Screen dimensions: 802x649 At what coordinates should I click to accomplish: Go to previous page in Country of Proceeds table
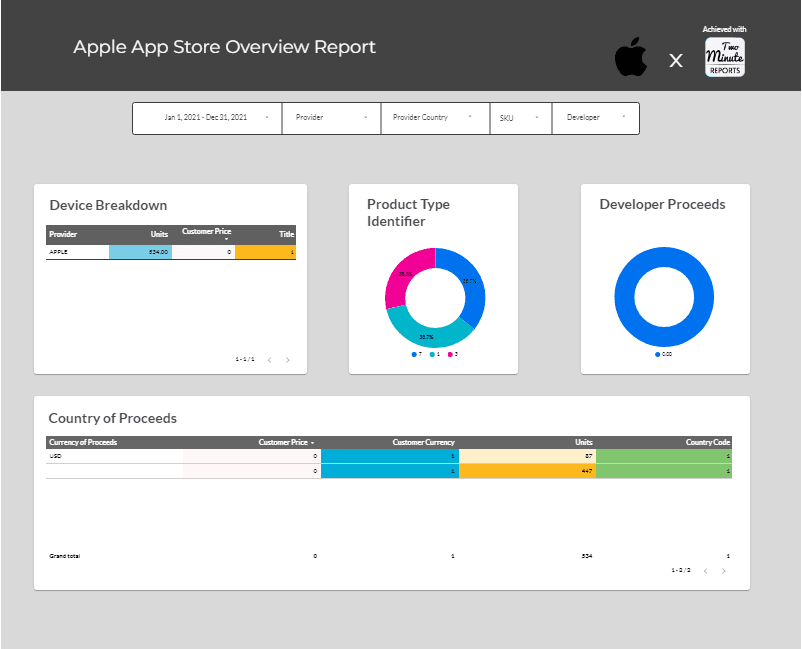coord(705,571)
